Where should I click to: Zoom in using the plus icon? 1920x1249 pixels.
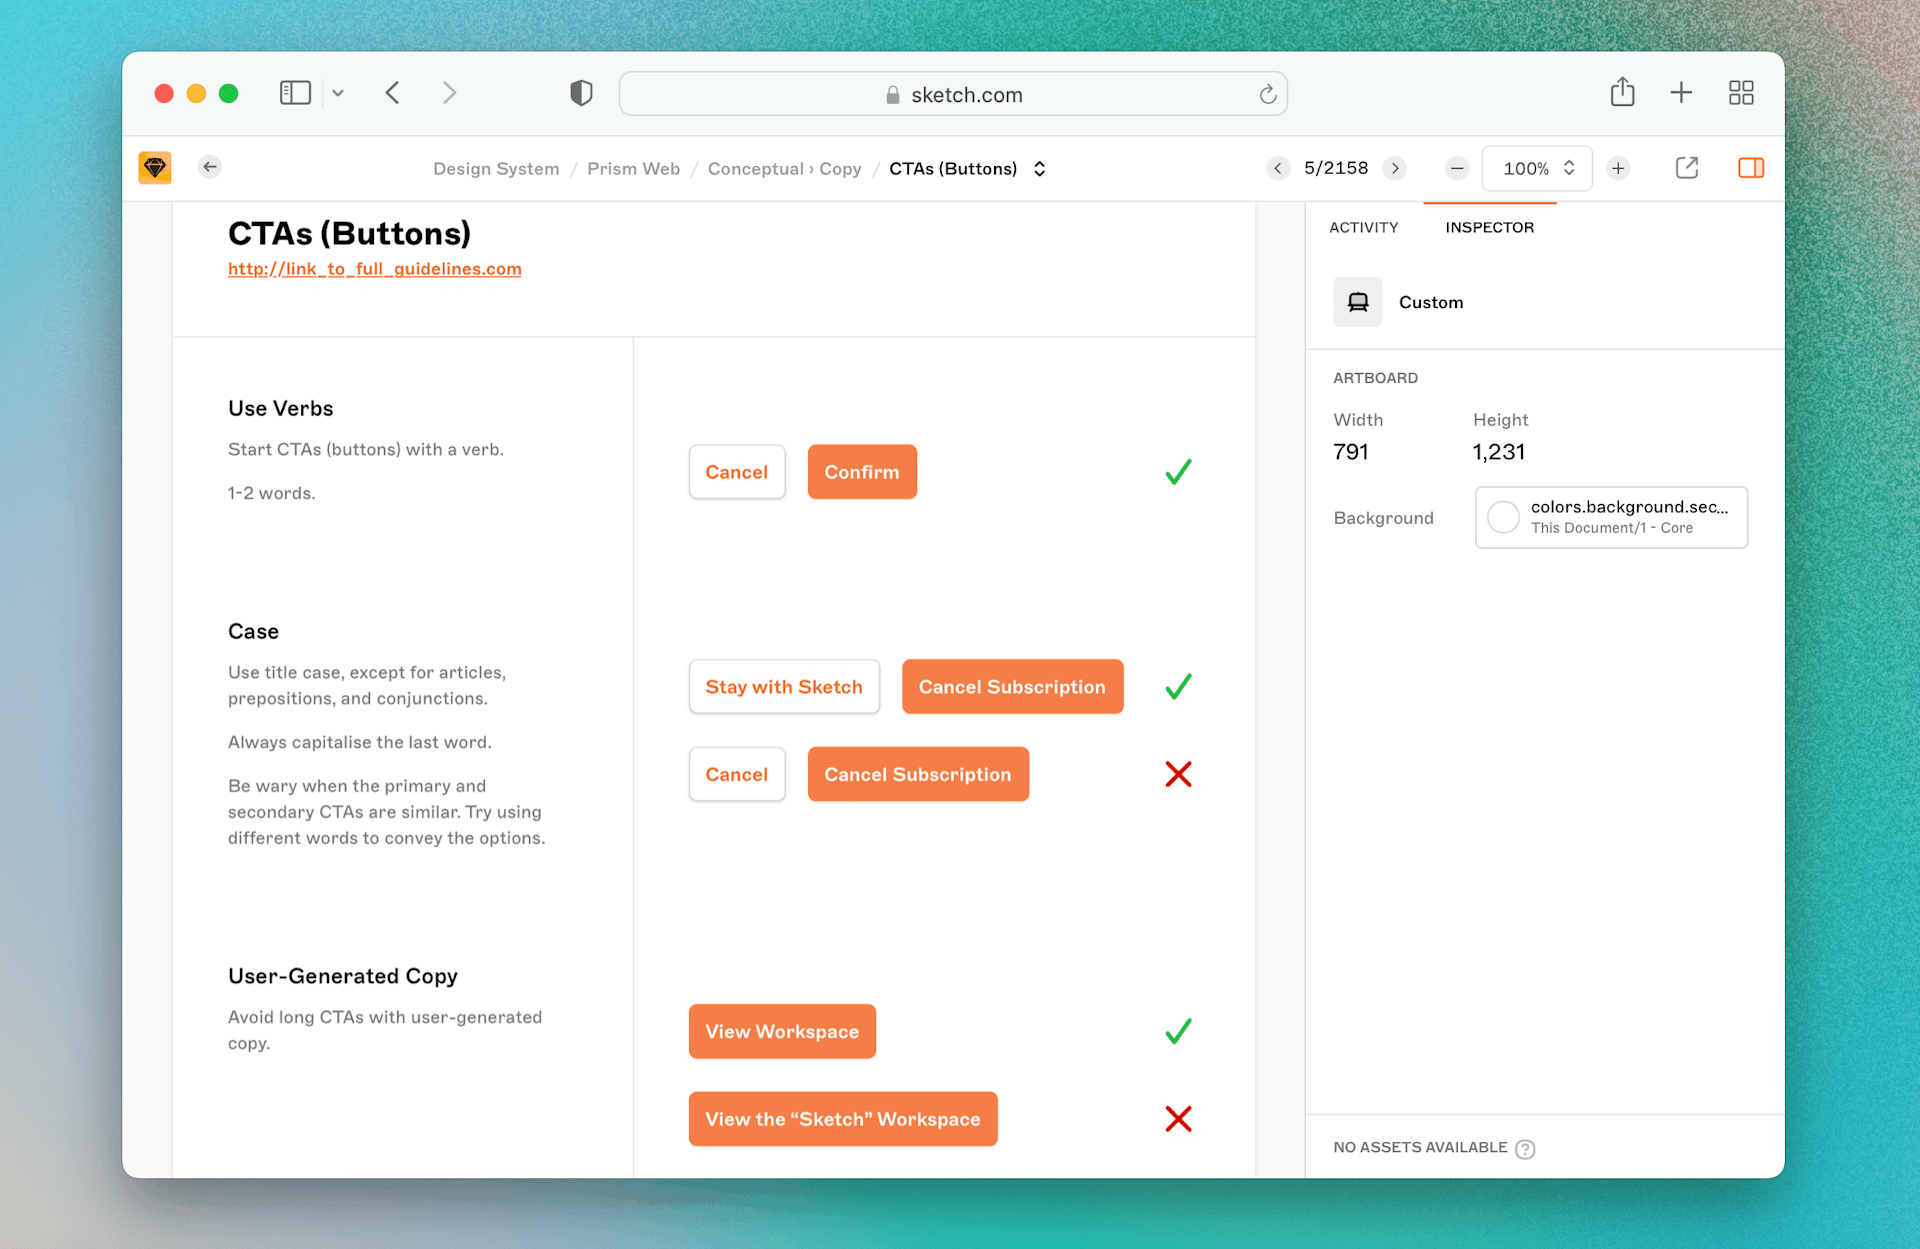[x=1619, y=168]
